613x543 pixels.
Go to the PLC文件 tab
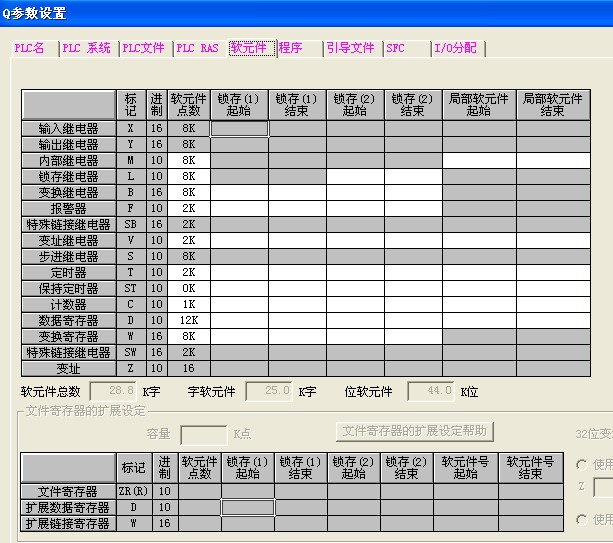[144, 48]
